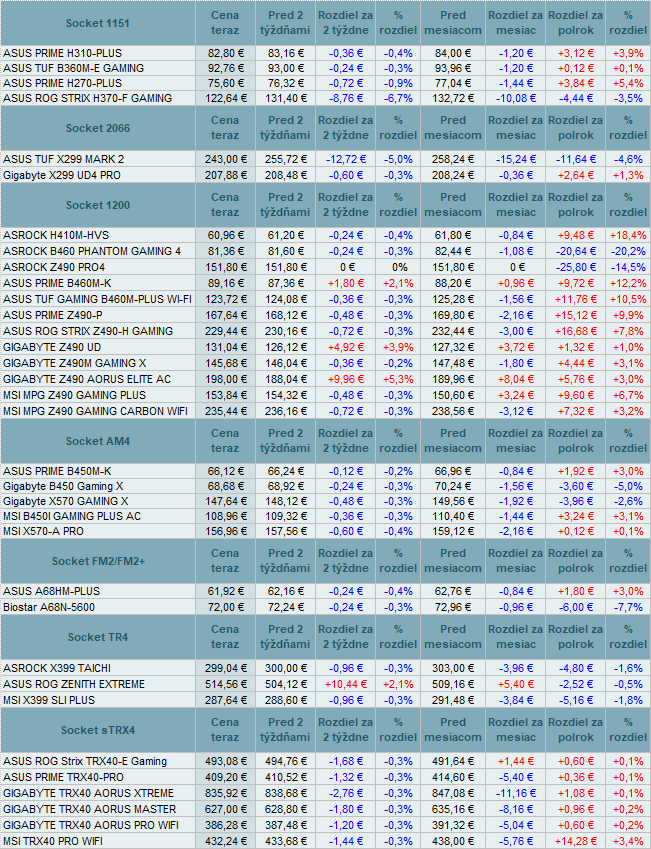The height and width of the screenshot is (849, 651).
Task: Select Gigabyte X570 GAMING X name
Action: coord(66,502)
